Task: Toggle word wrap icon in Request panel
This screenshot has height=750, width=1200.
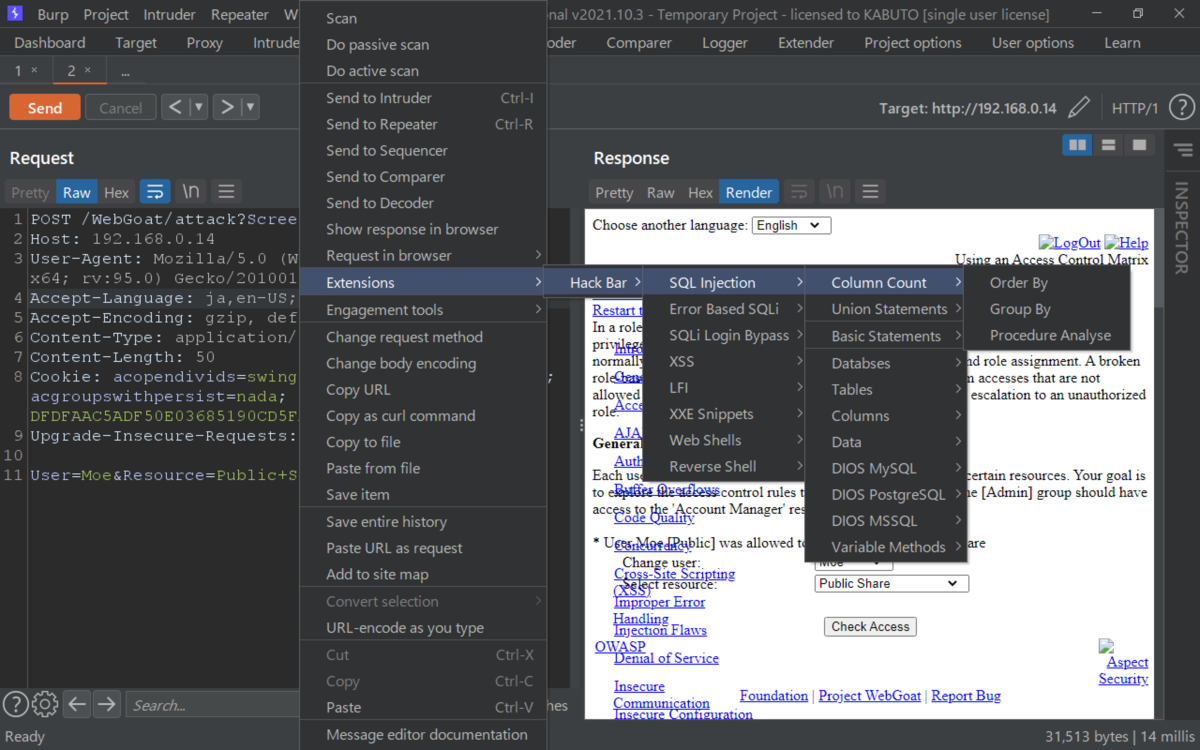Action: [154, 192]
